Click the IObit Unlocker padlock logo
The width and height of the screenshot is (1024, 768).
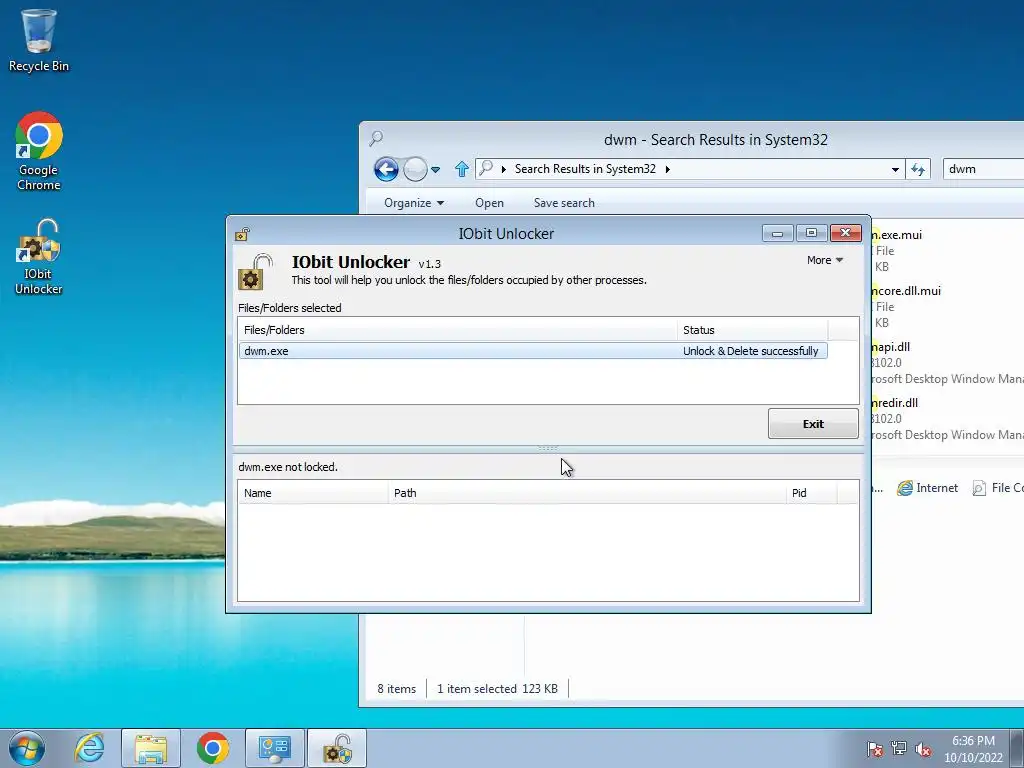pyautogui.click(x=255, y=272)
